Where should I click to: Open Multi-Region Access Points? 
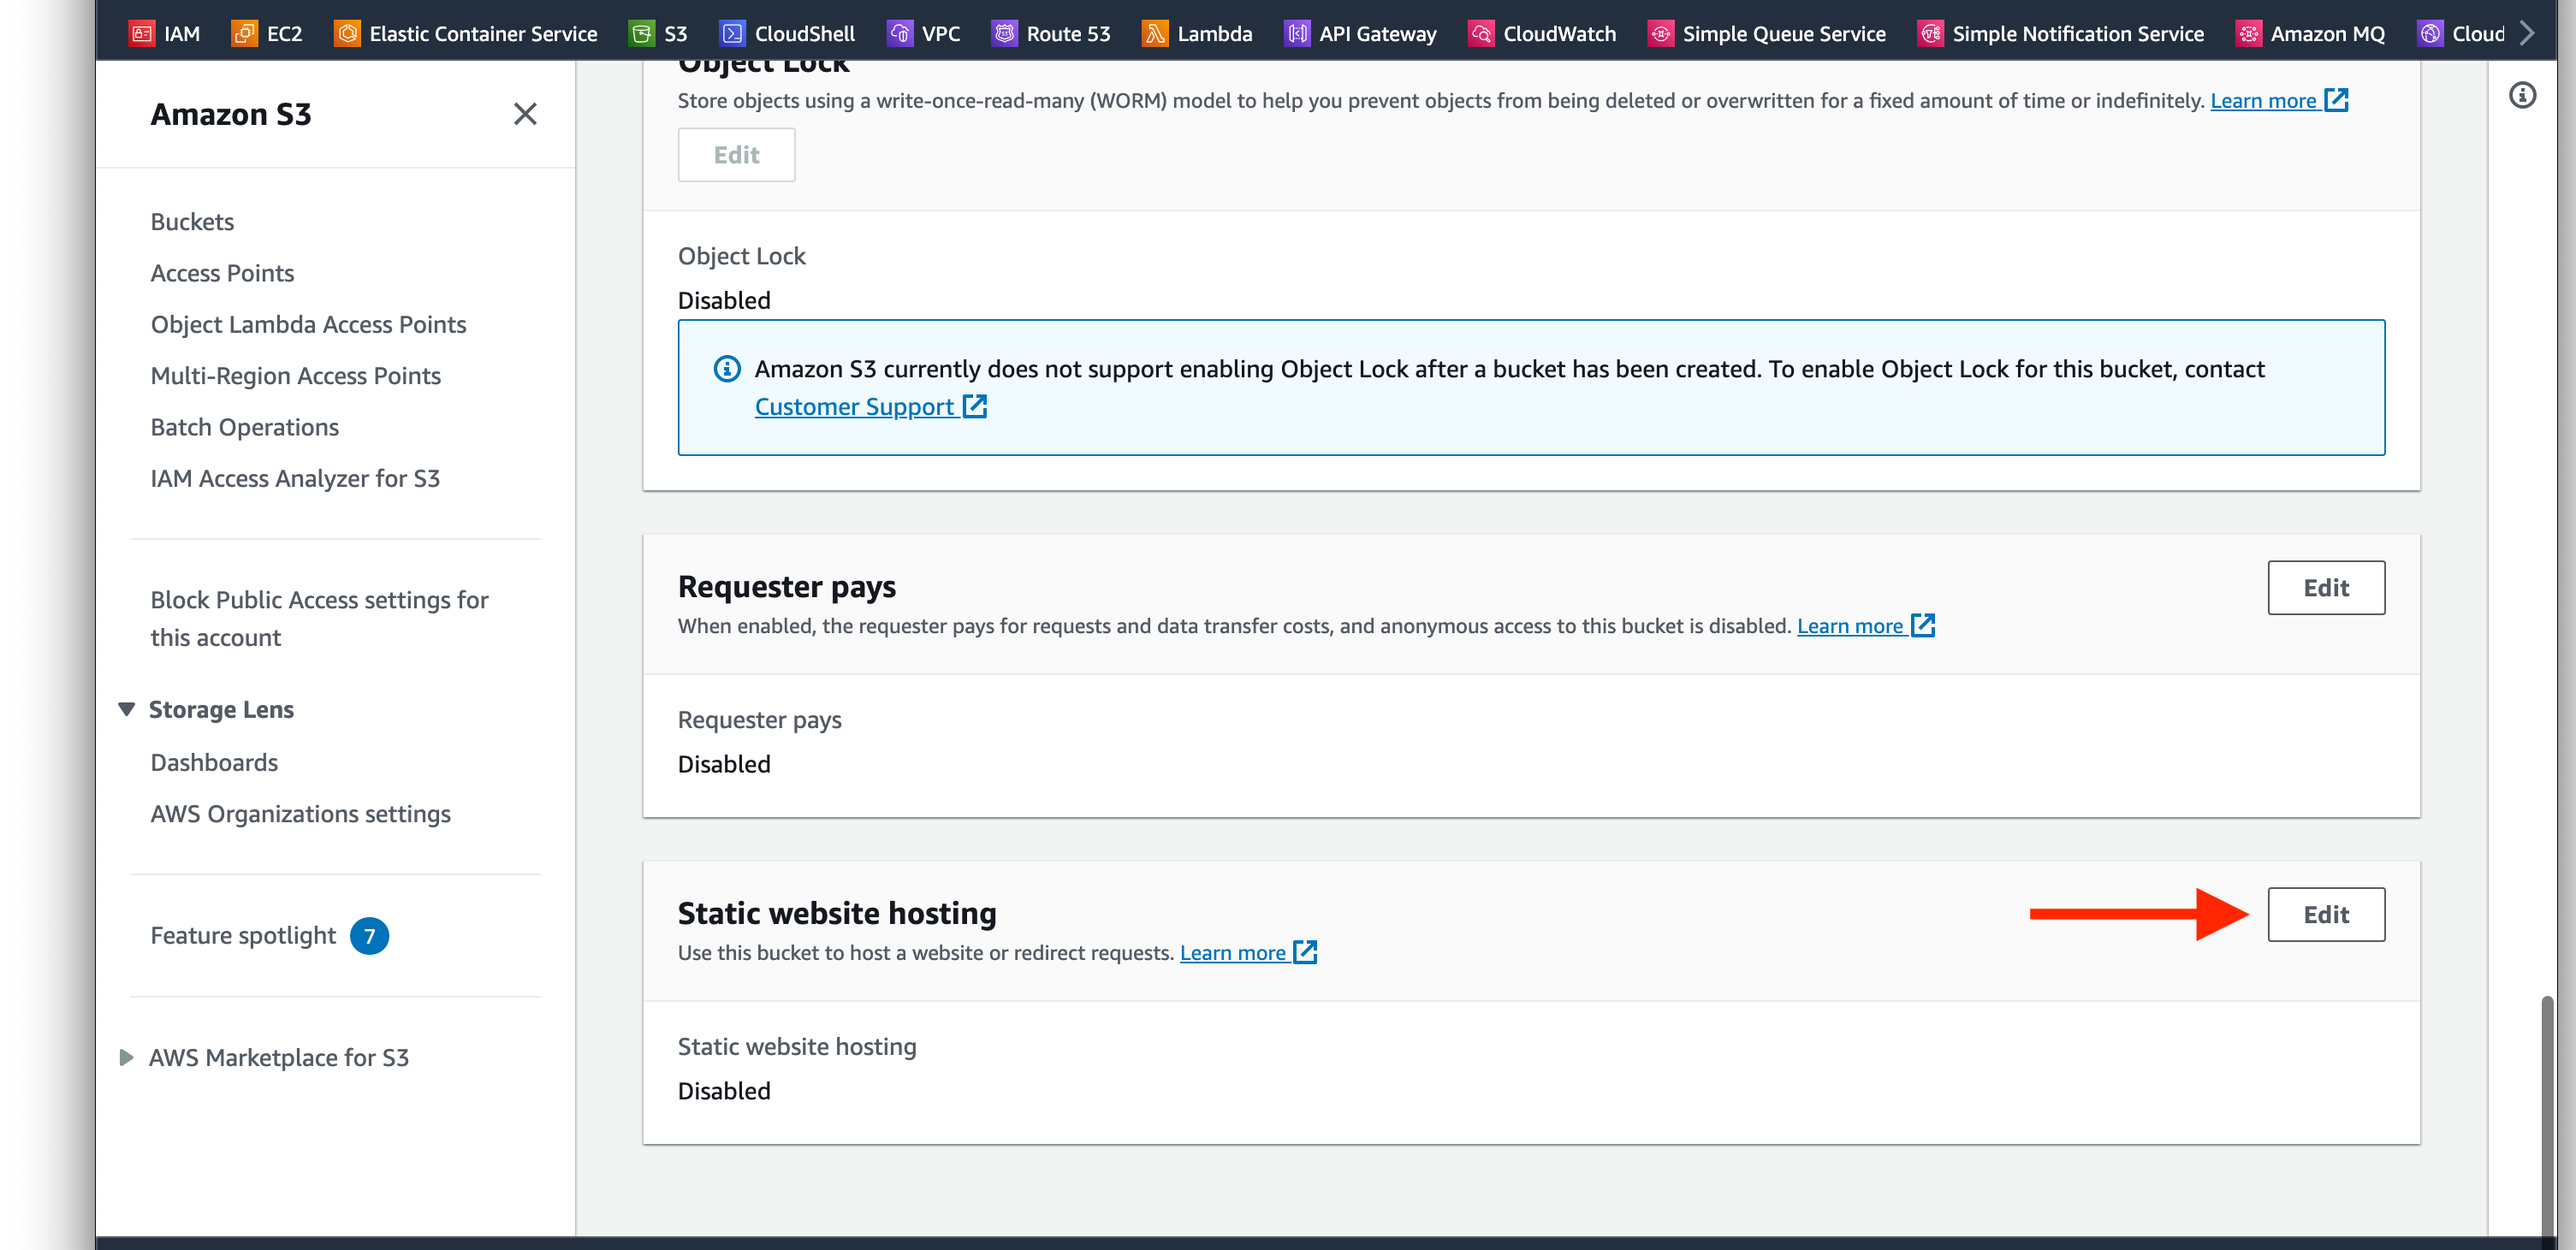(295, 375)
